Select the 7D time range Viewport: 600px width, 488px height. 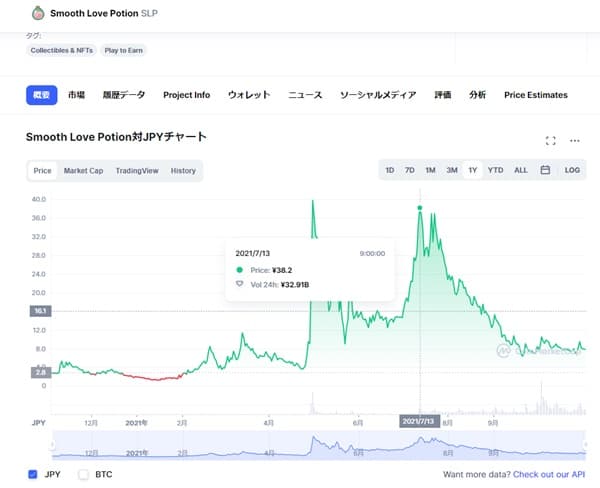coord(410,171)
